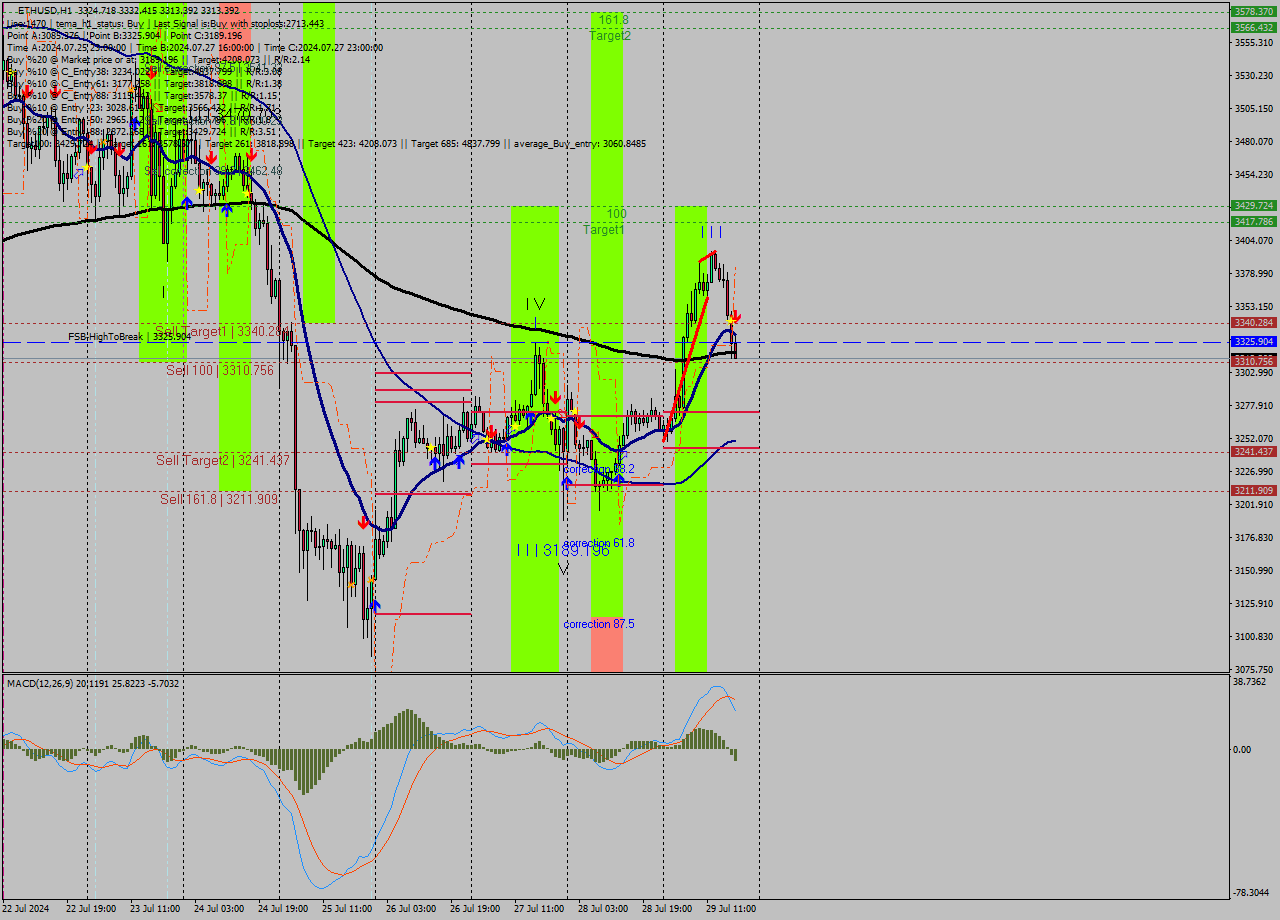1280x920 pixels.
Task: Click the red down arrow above the 24 Jul highs
Action: coord(251,156)
